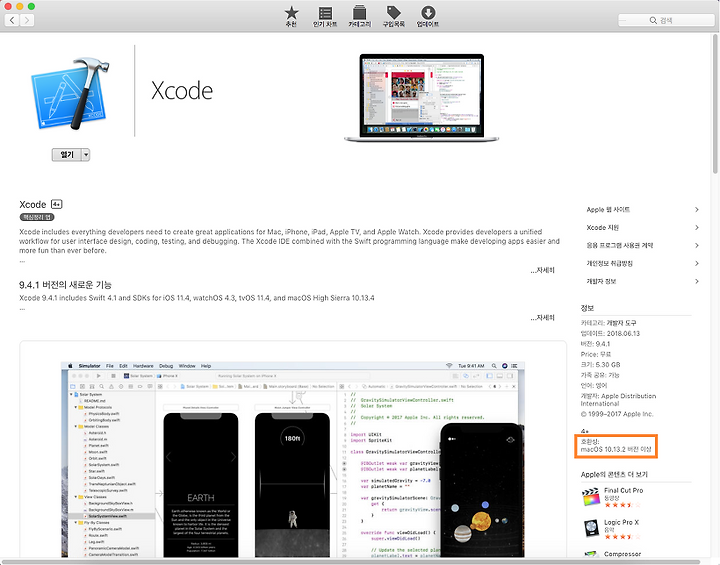Click the 핵심장비 앱 badge under Xcode

(x=37, y=217)
